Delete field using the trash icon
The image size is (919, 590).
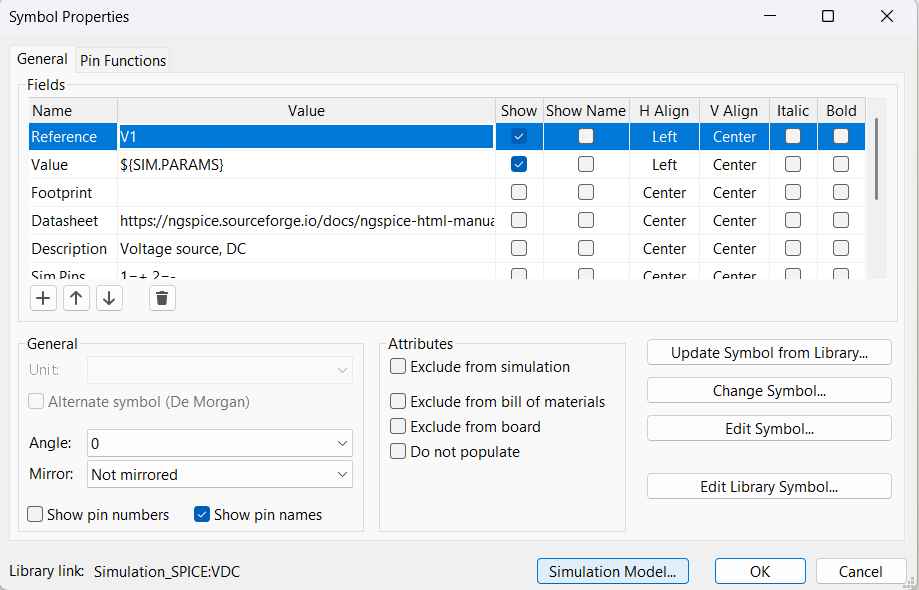pyautogui.click(x=163, y=297)
